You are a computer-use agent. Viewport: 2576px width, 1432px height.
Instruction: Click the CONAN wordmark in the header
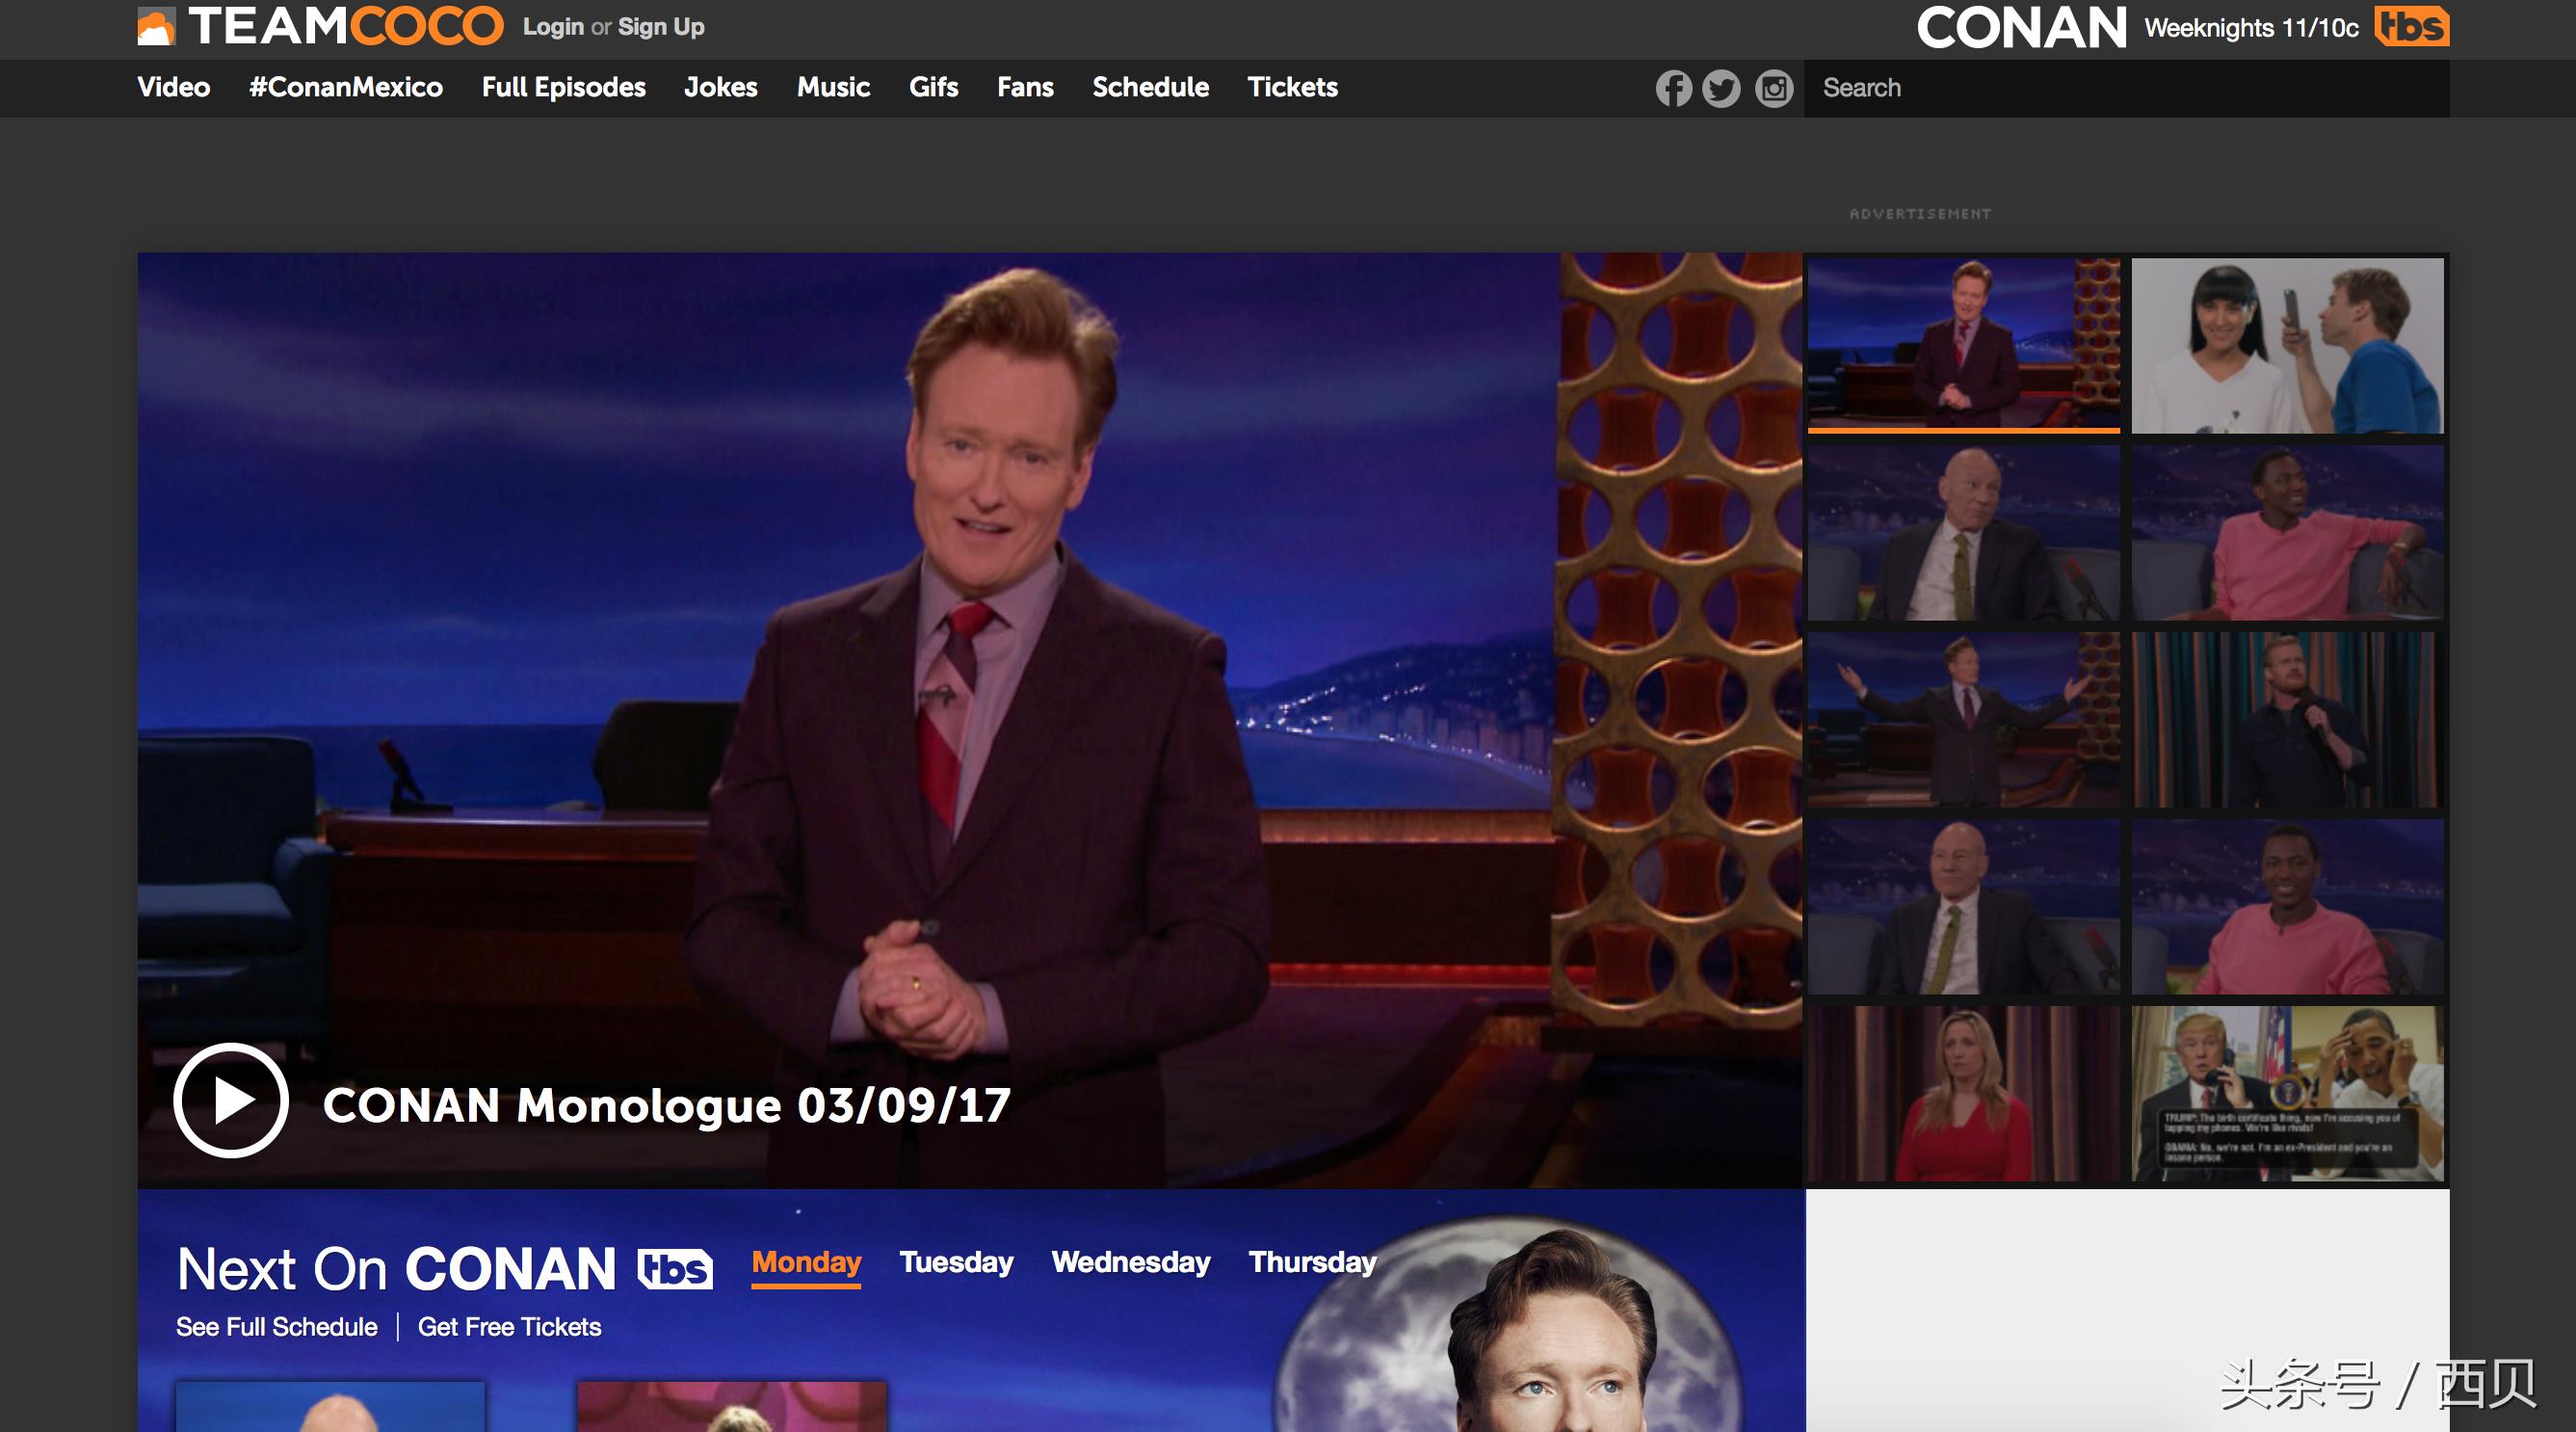coord(2021,28)
